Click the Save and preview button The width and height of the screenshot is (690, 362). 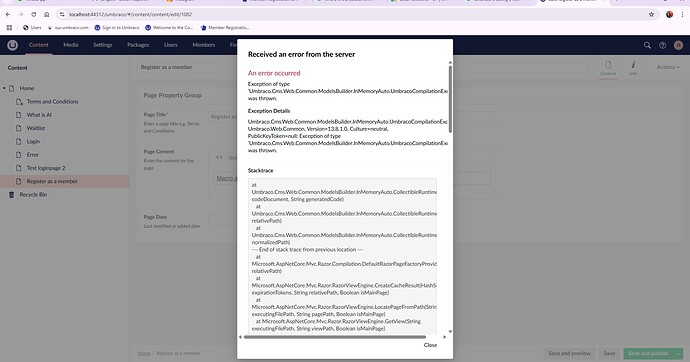pyautogui.click(x=569, y=353)
